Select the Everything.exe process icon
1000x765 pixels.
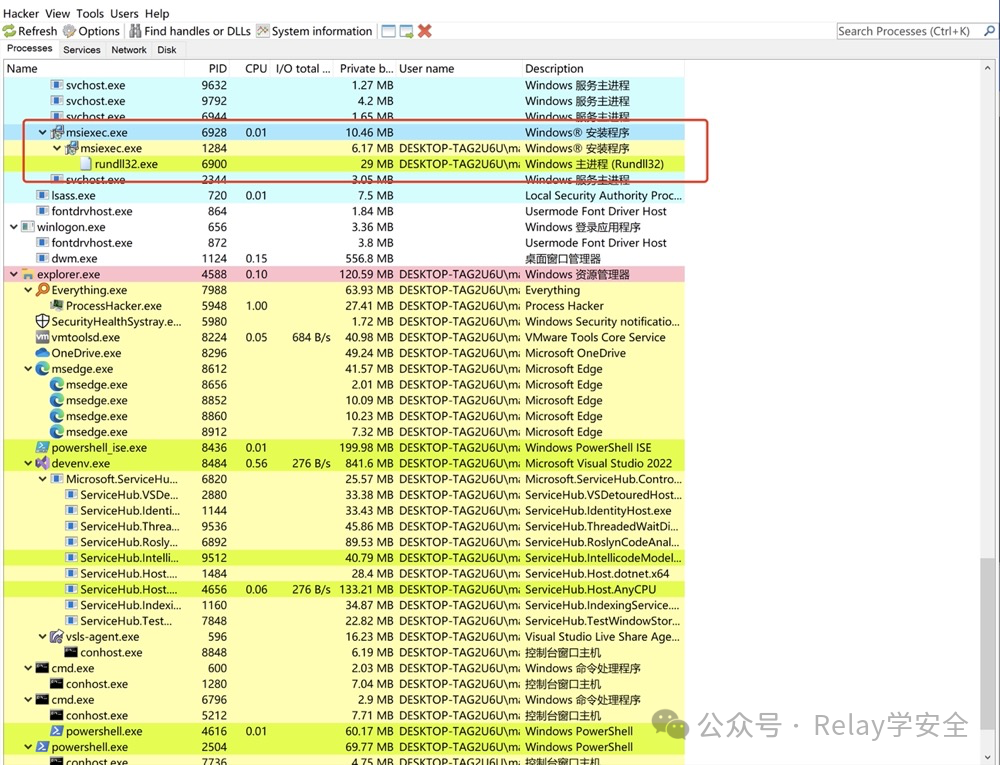click(x=43, y=290)
